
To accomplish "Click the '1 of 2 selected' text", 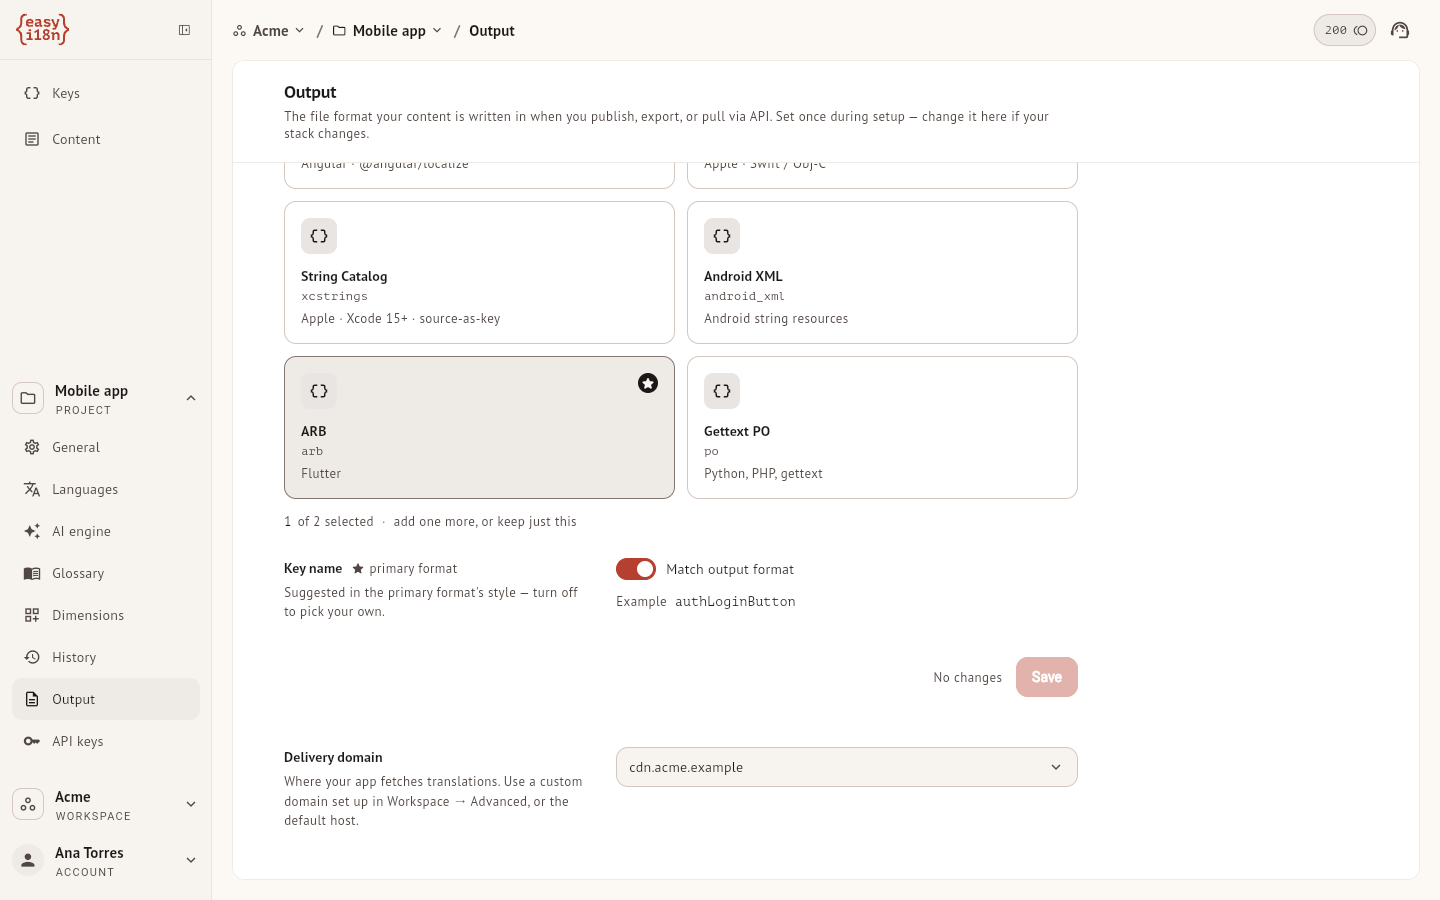I will pos(329,522).
